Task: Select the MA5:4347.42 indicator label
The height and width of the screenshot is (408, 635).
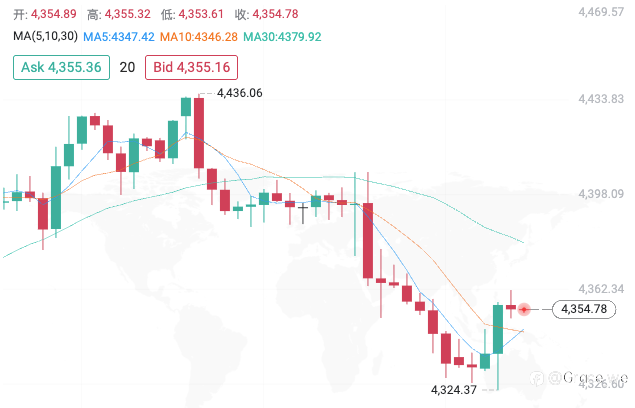Action: pos(119,37)
